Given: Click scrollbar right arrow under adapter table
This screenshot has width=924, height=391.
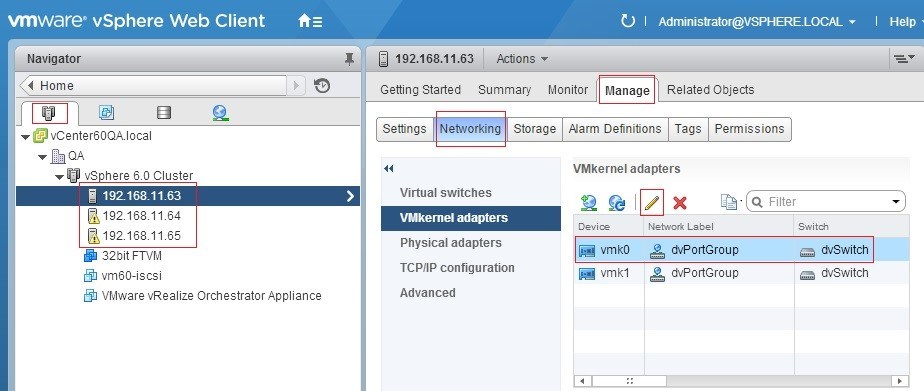Looking at the screenshot, I should coord(900,381).
